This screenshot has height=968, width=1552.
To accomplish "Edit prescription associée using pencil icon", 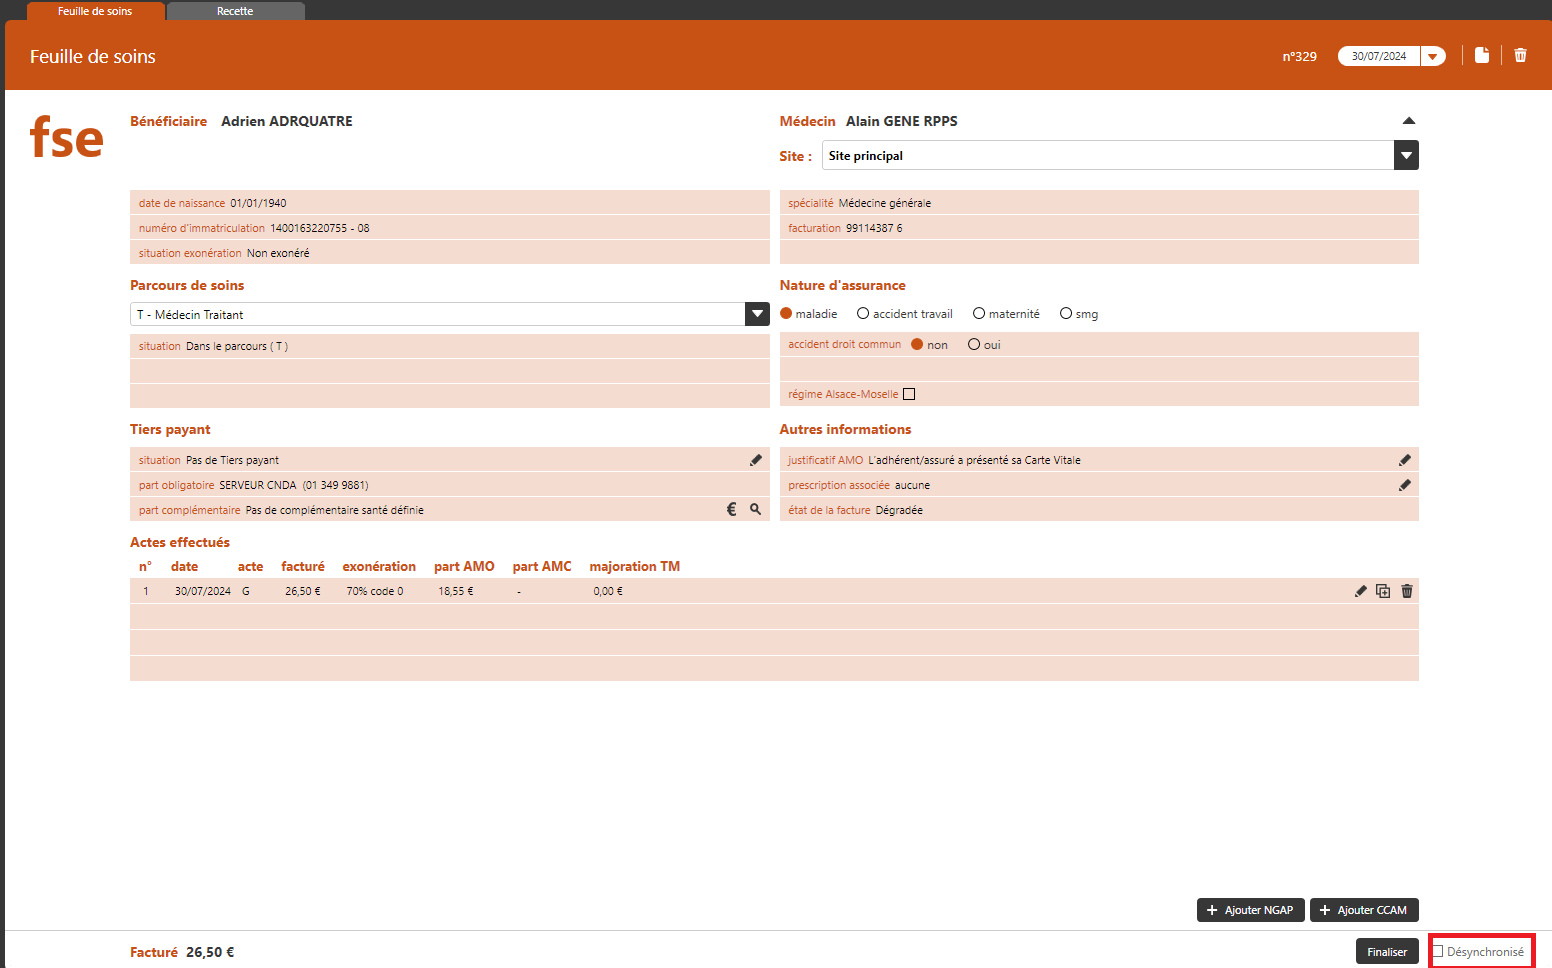I will coord(1405,485).
